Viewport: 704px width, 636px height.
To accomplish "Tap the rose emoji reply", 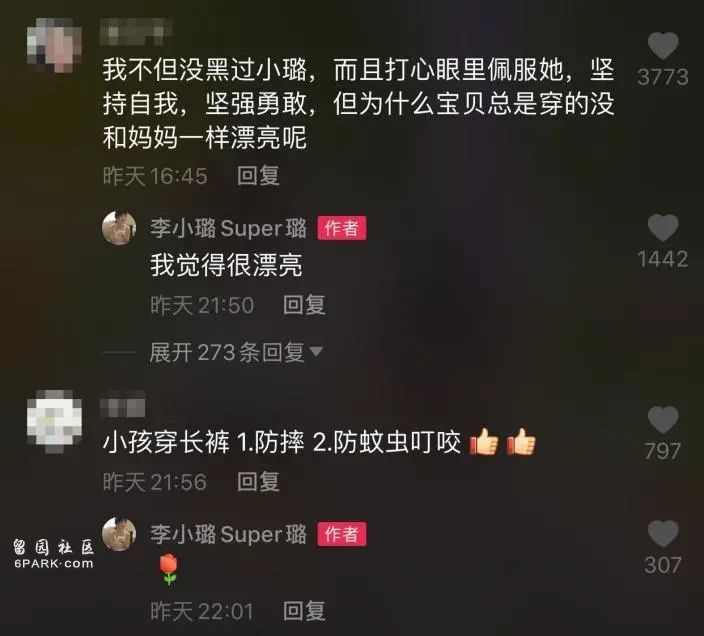I will coord(169,569).
